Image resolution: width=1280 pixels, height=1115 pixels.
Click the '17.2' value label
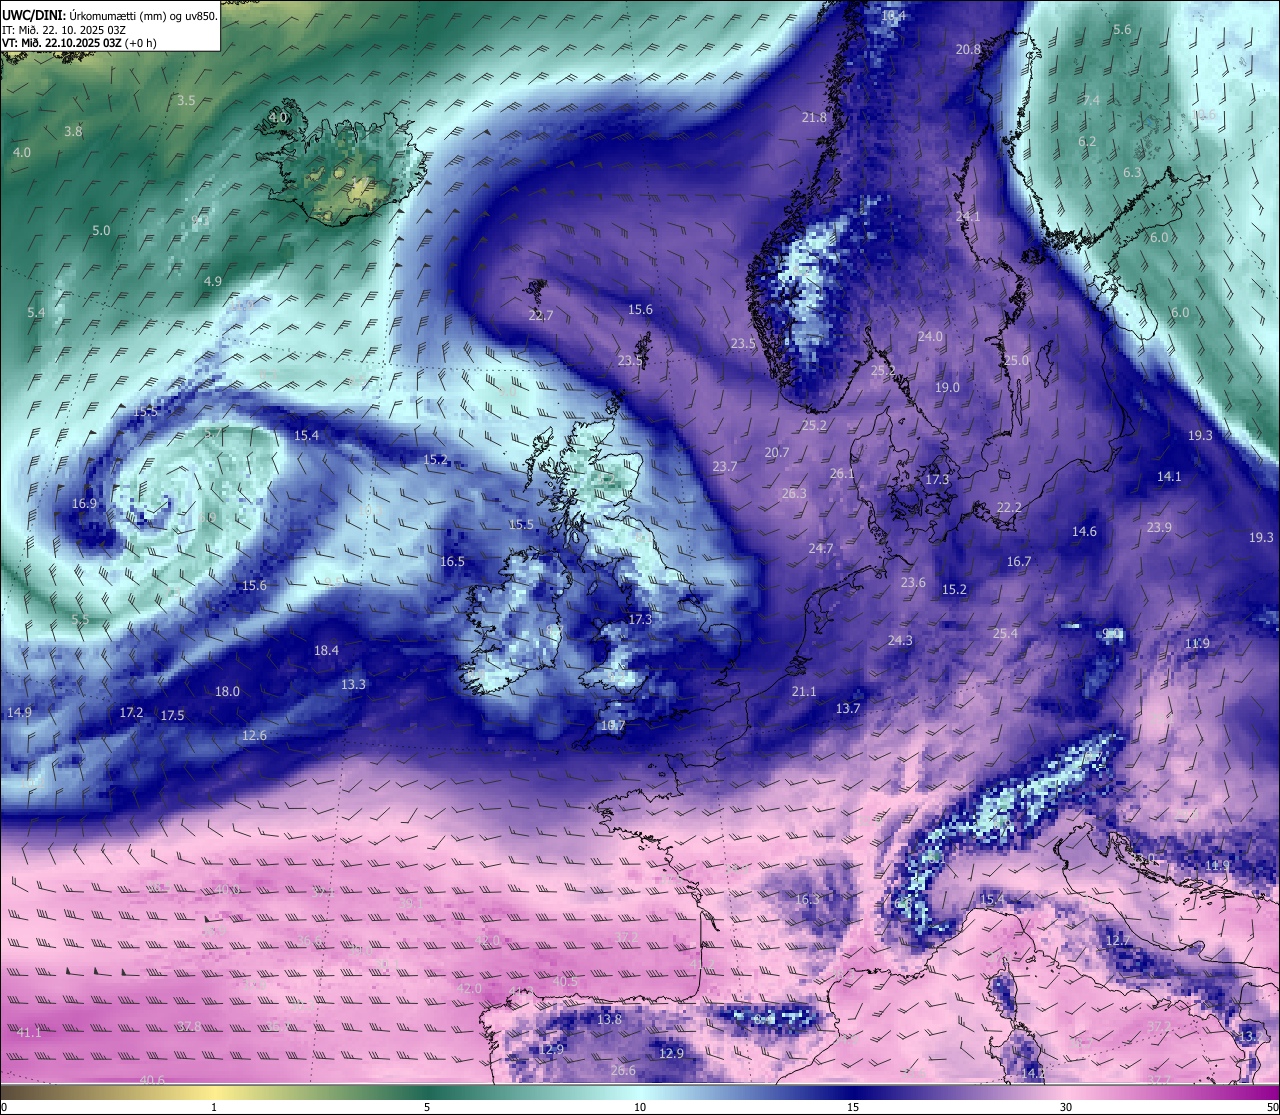(x=131, y=712)
